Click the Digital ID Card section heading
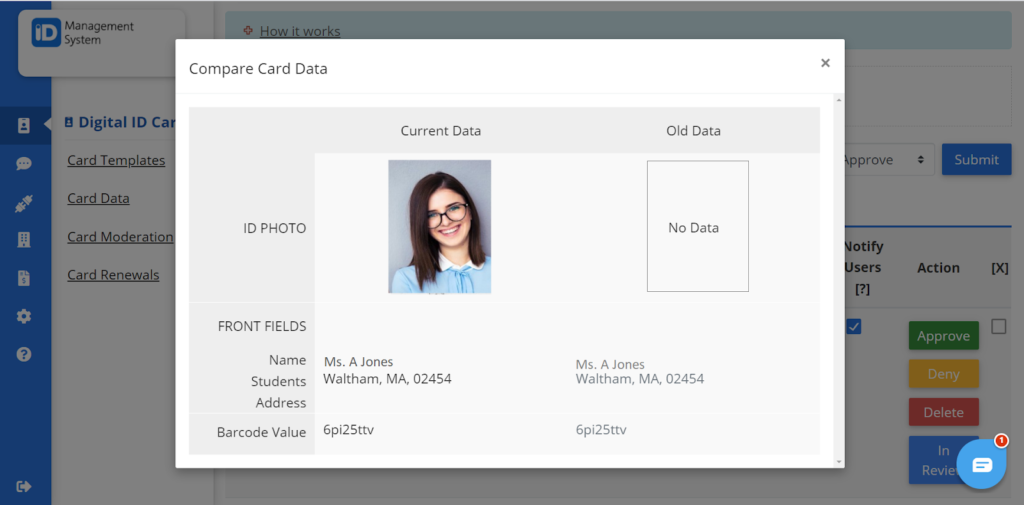The image size is (1024, 505). [121, 122]
